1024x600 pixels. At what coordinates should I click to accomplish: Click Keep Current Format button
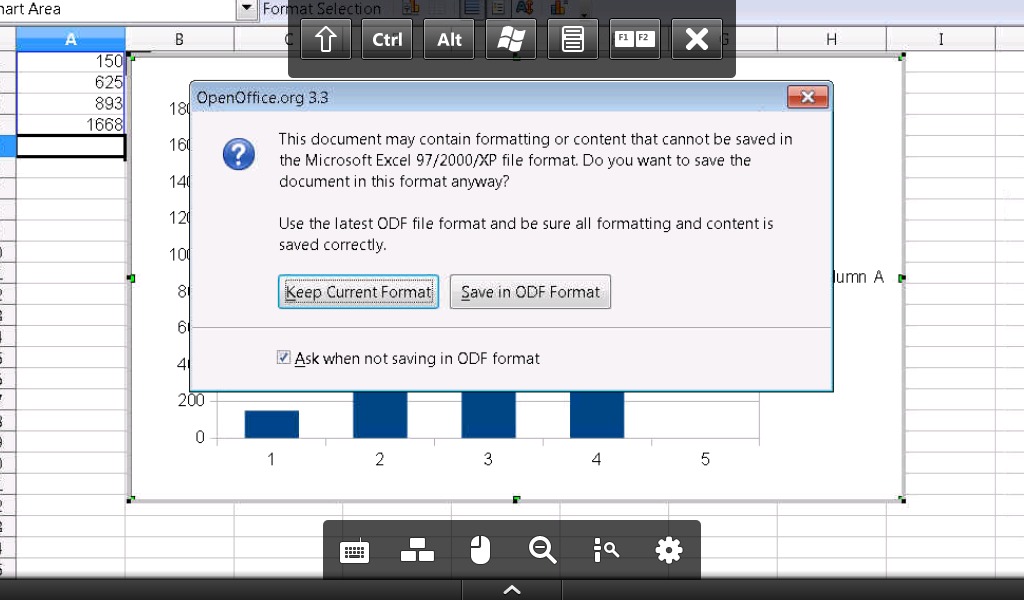click(359, 292)
